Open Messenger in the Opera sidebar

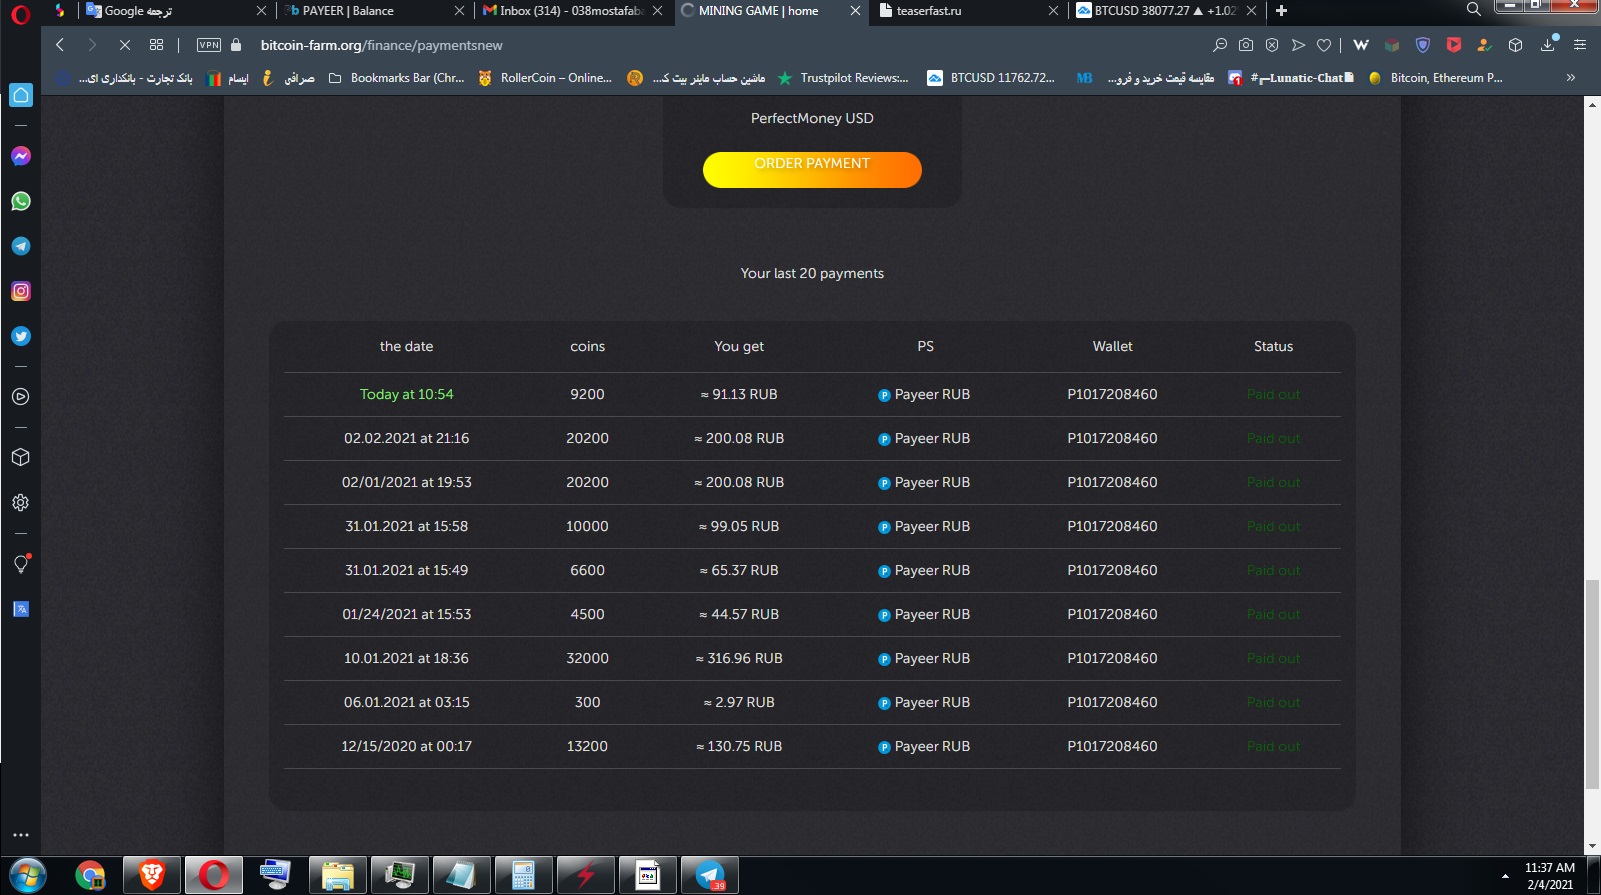pos(20,156)
